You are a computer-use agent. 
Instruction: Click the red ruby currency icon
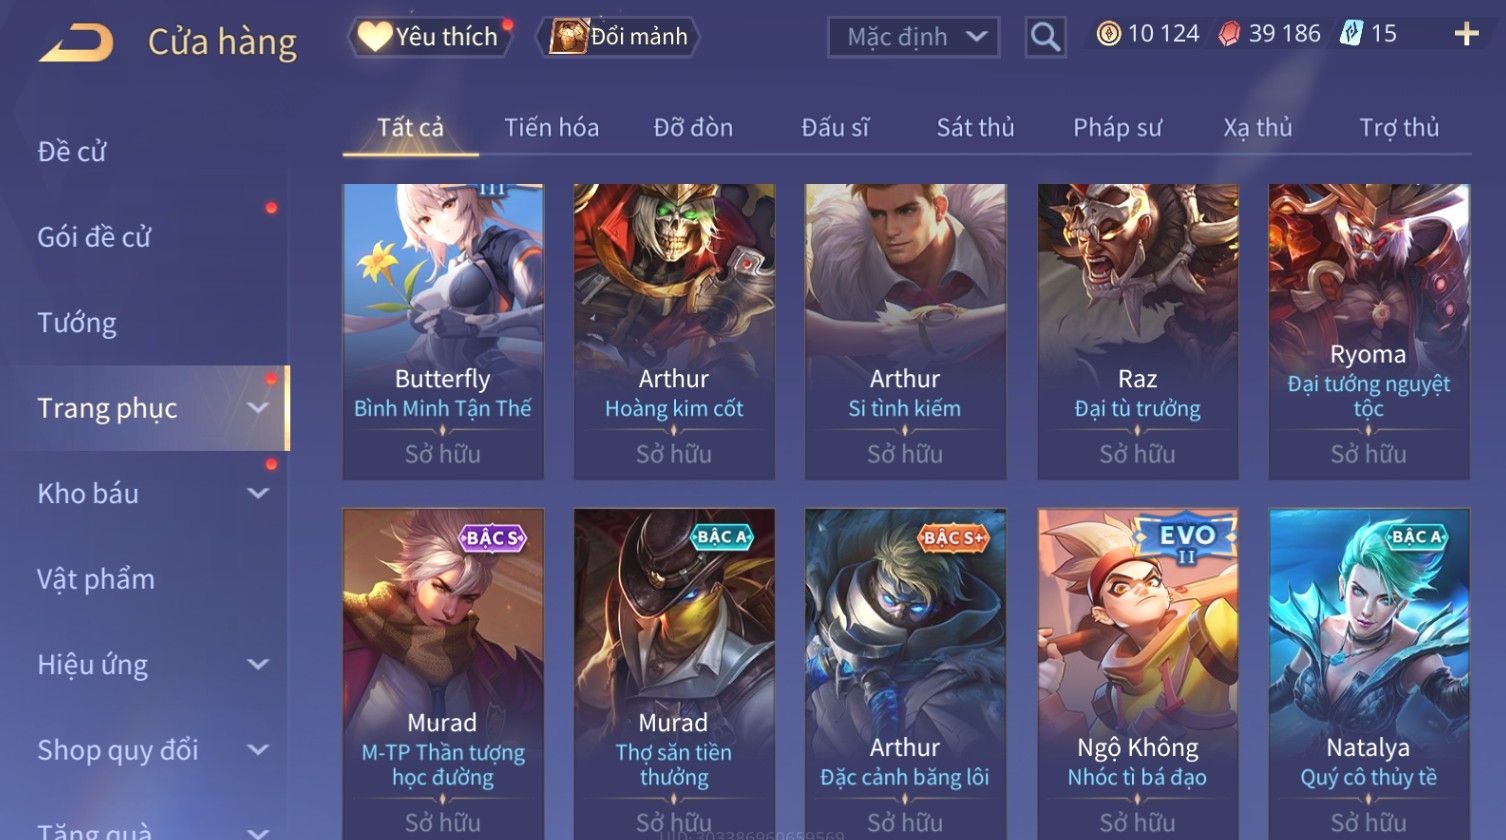(x=1229, y=35)
